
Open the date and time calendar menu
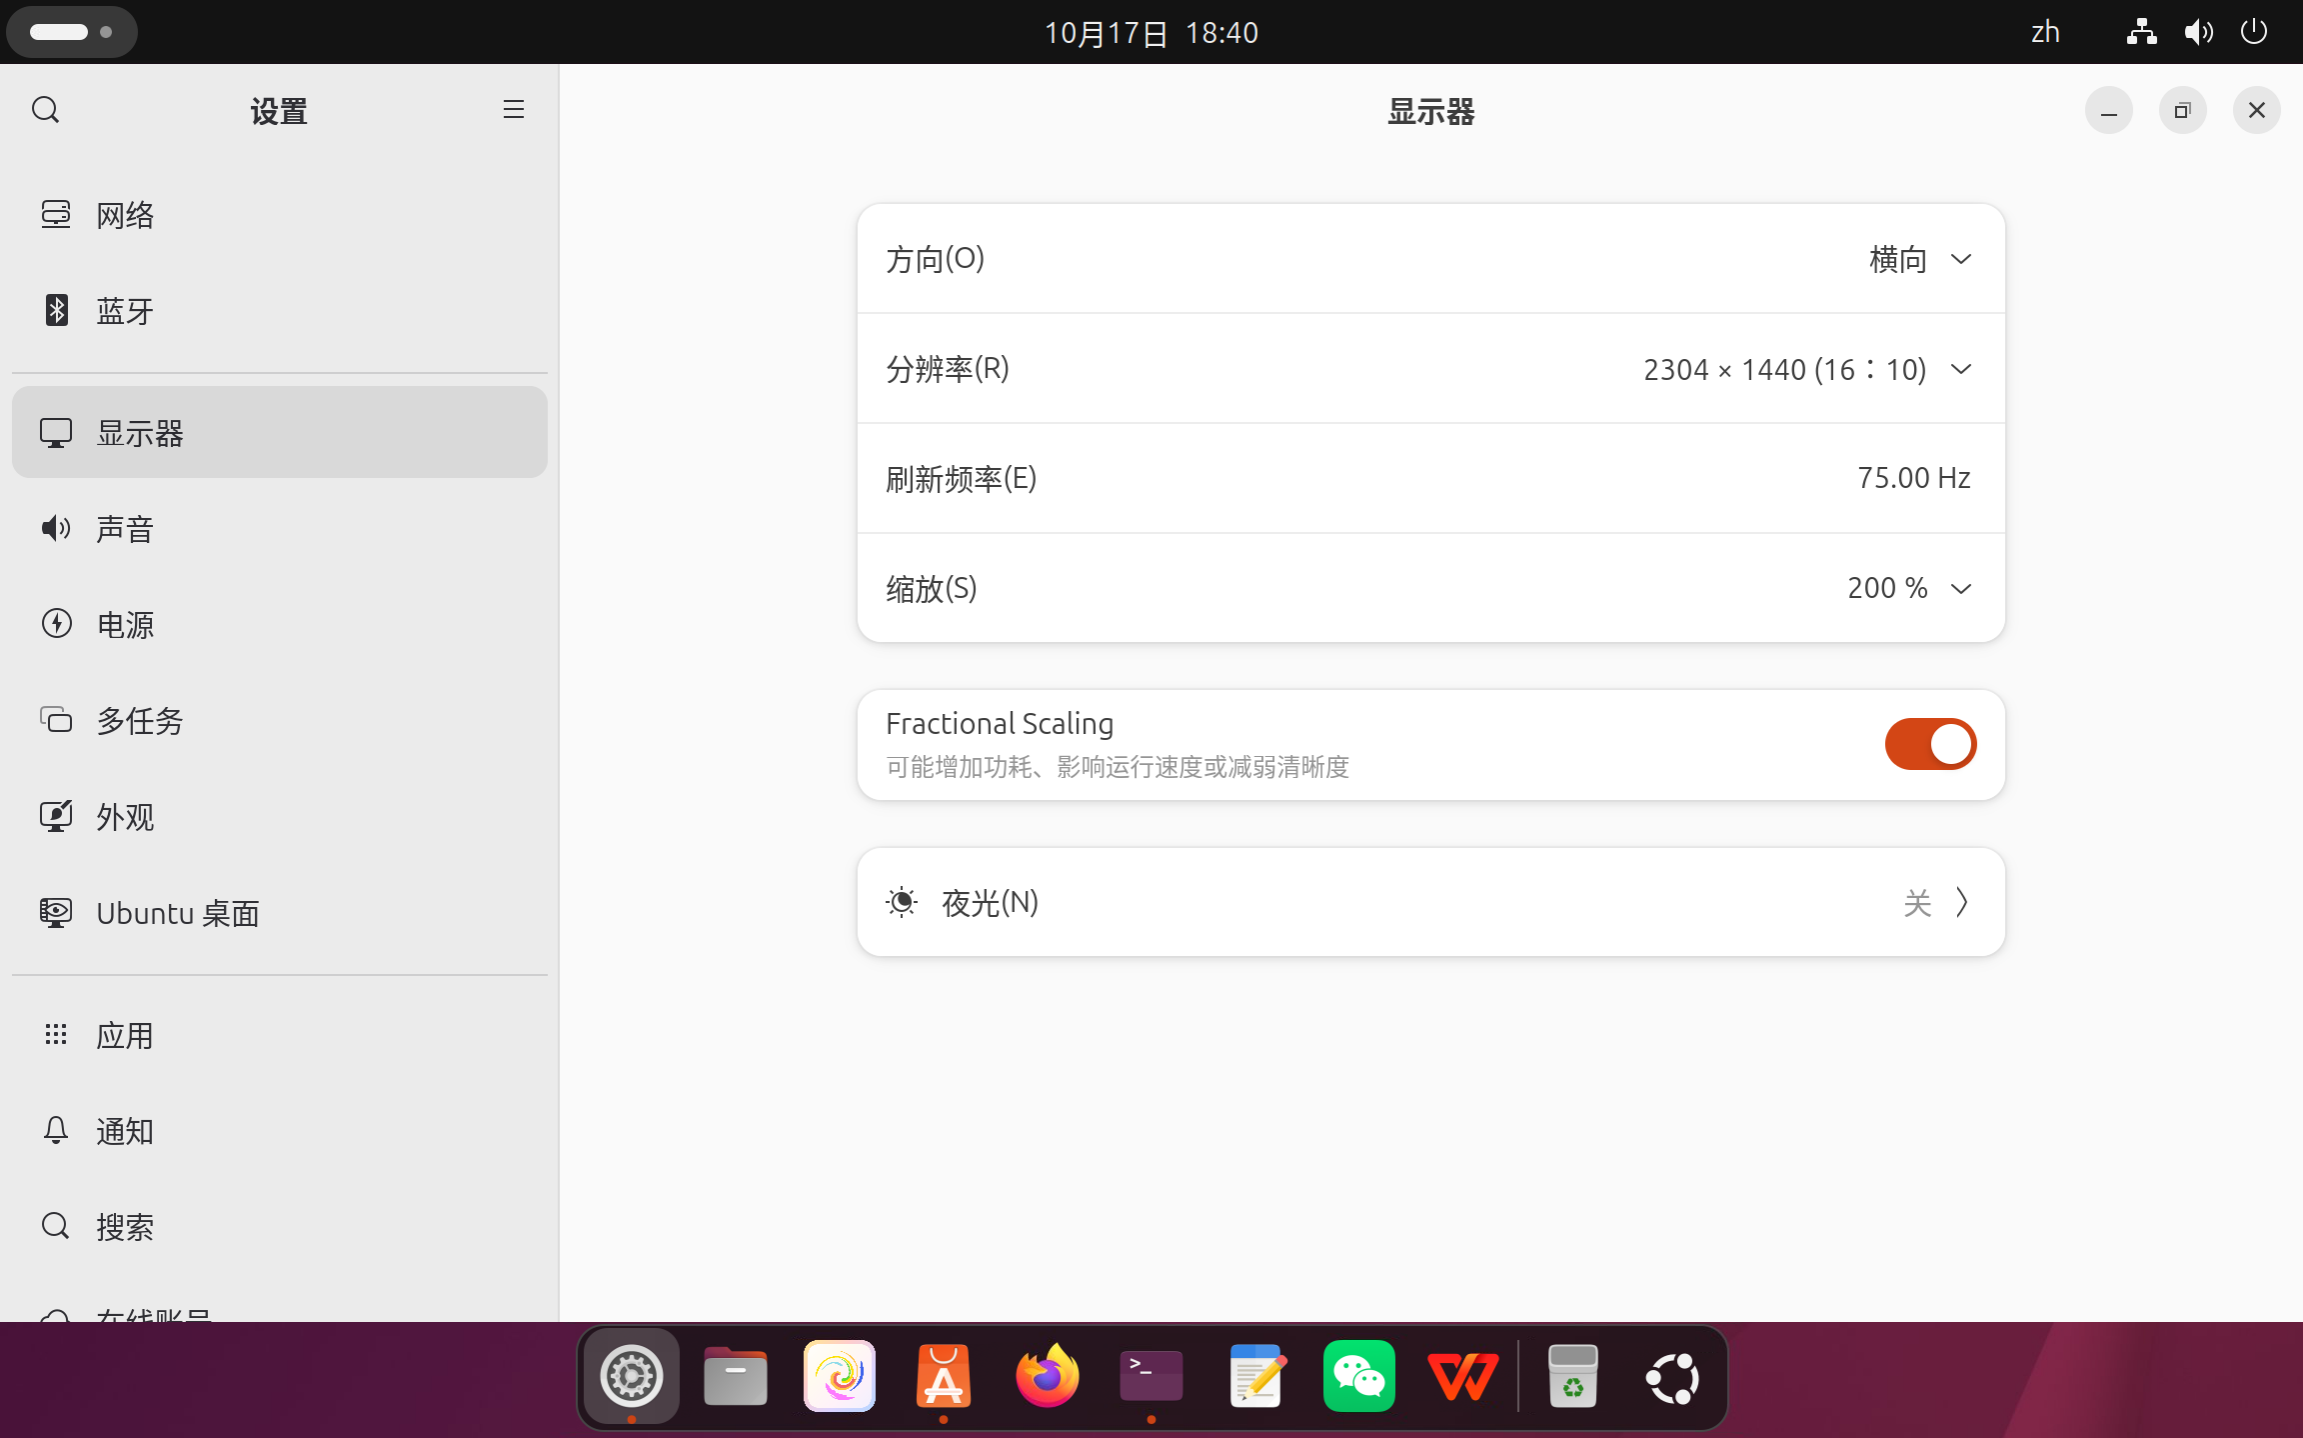(x=1151, y=33)
